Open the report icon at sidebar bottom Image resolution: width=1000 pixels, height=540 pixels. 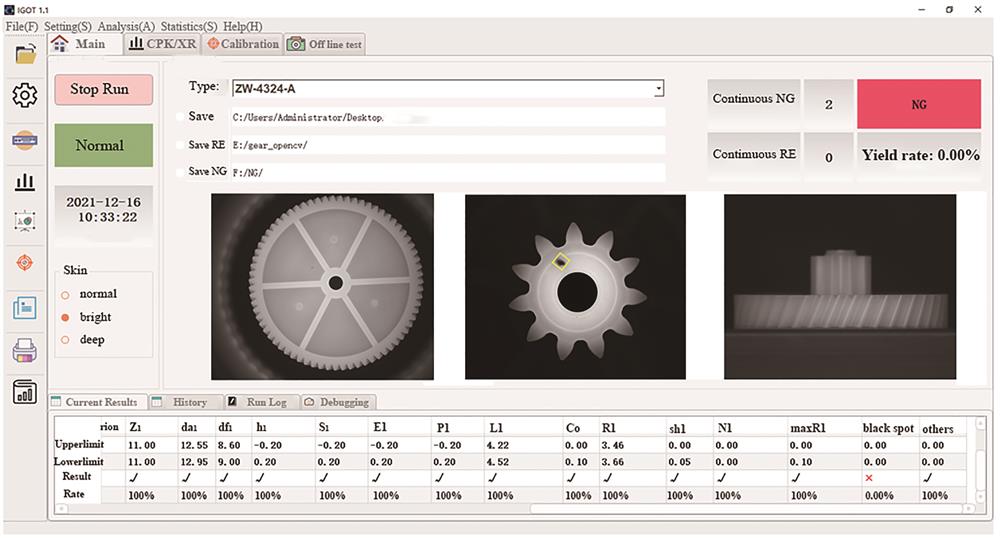pos(25,392)
